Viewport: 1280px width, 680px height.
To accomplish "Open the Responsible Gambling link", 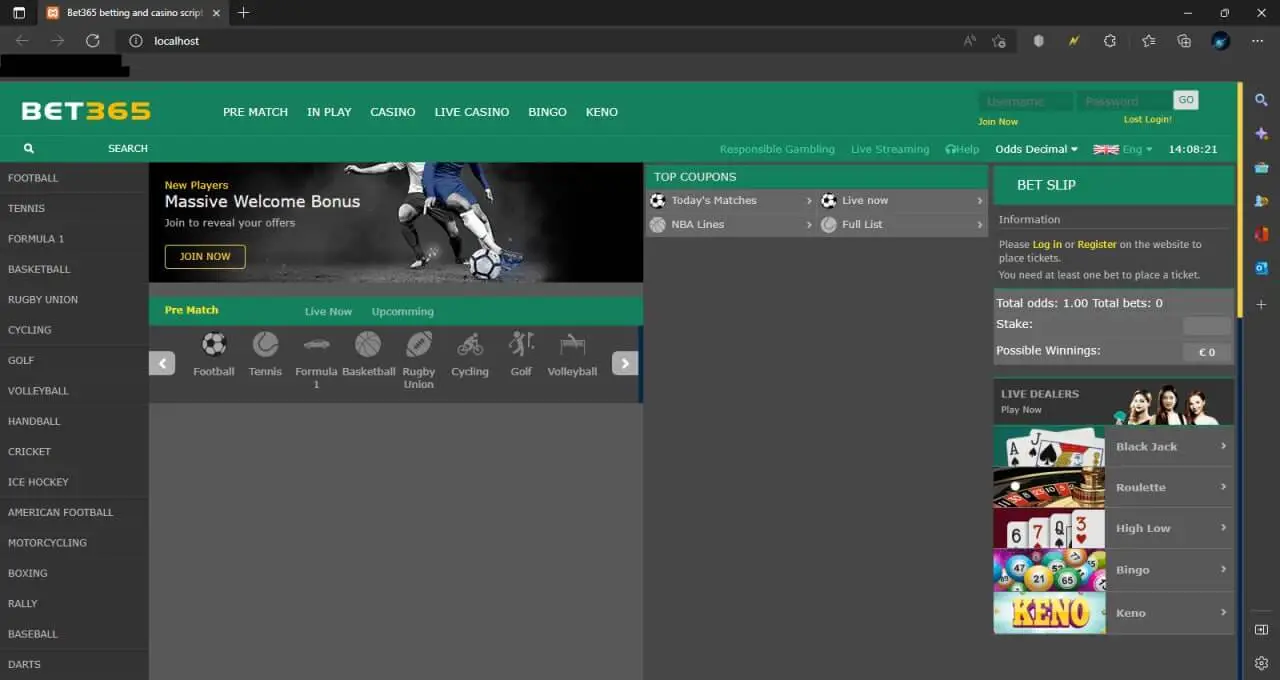I will pyautogui.click(x=777, y=149).
